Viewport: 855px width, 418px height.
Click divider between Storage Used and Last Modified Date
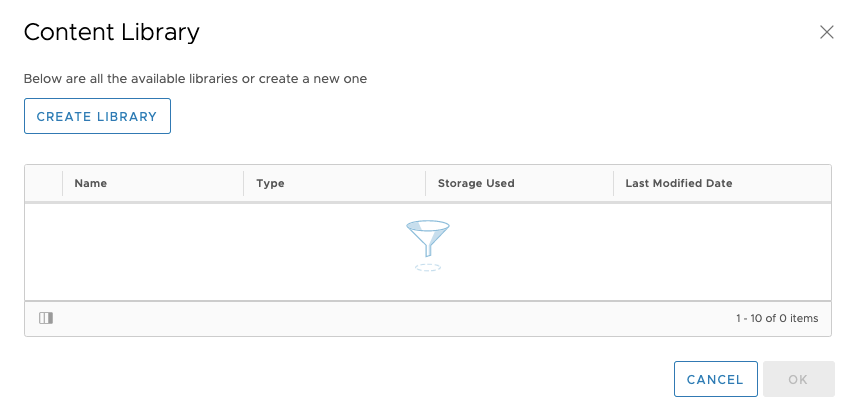[x=613, y=184]
